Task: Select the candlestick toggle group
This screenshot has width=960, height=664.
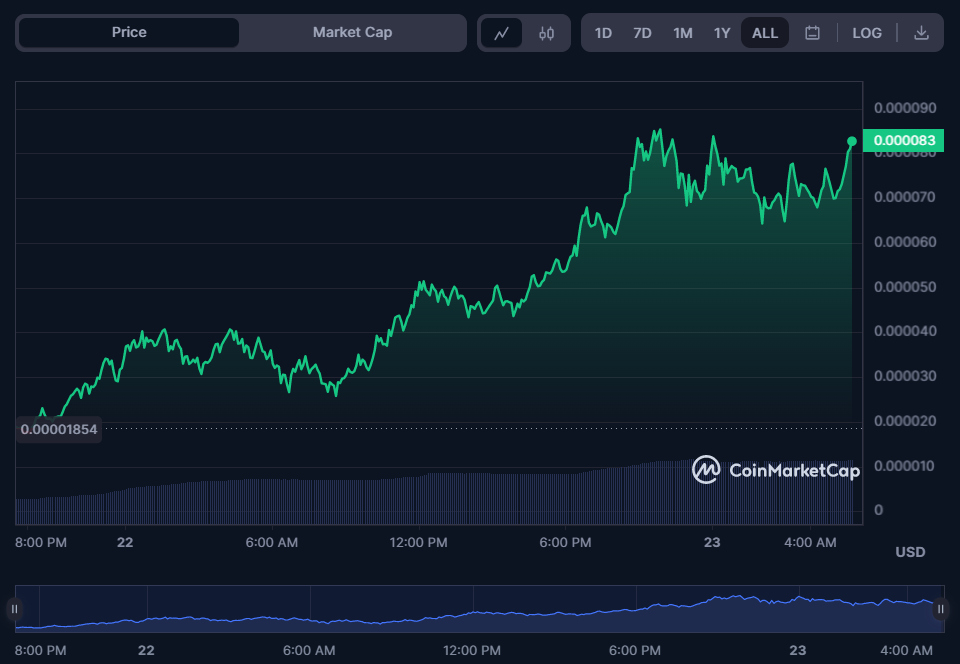Action: click(x=524, y=32)
